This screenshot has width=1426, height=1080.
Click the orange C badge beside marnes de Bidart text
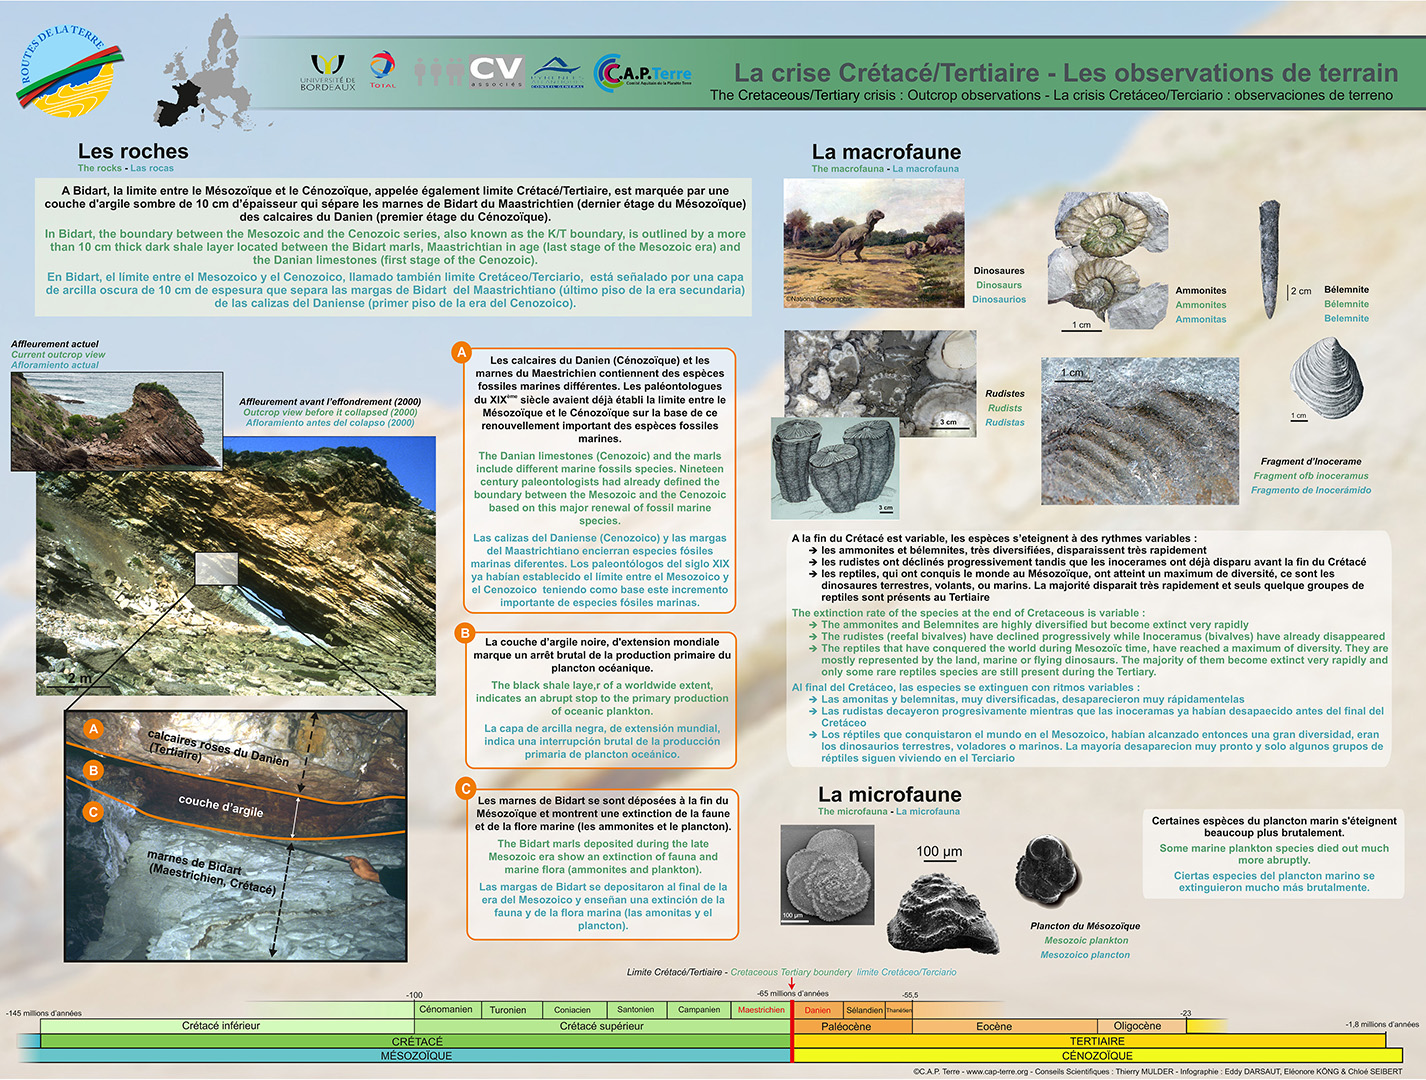[465, 789]
